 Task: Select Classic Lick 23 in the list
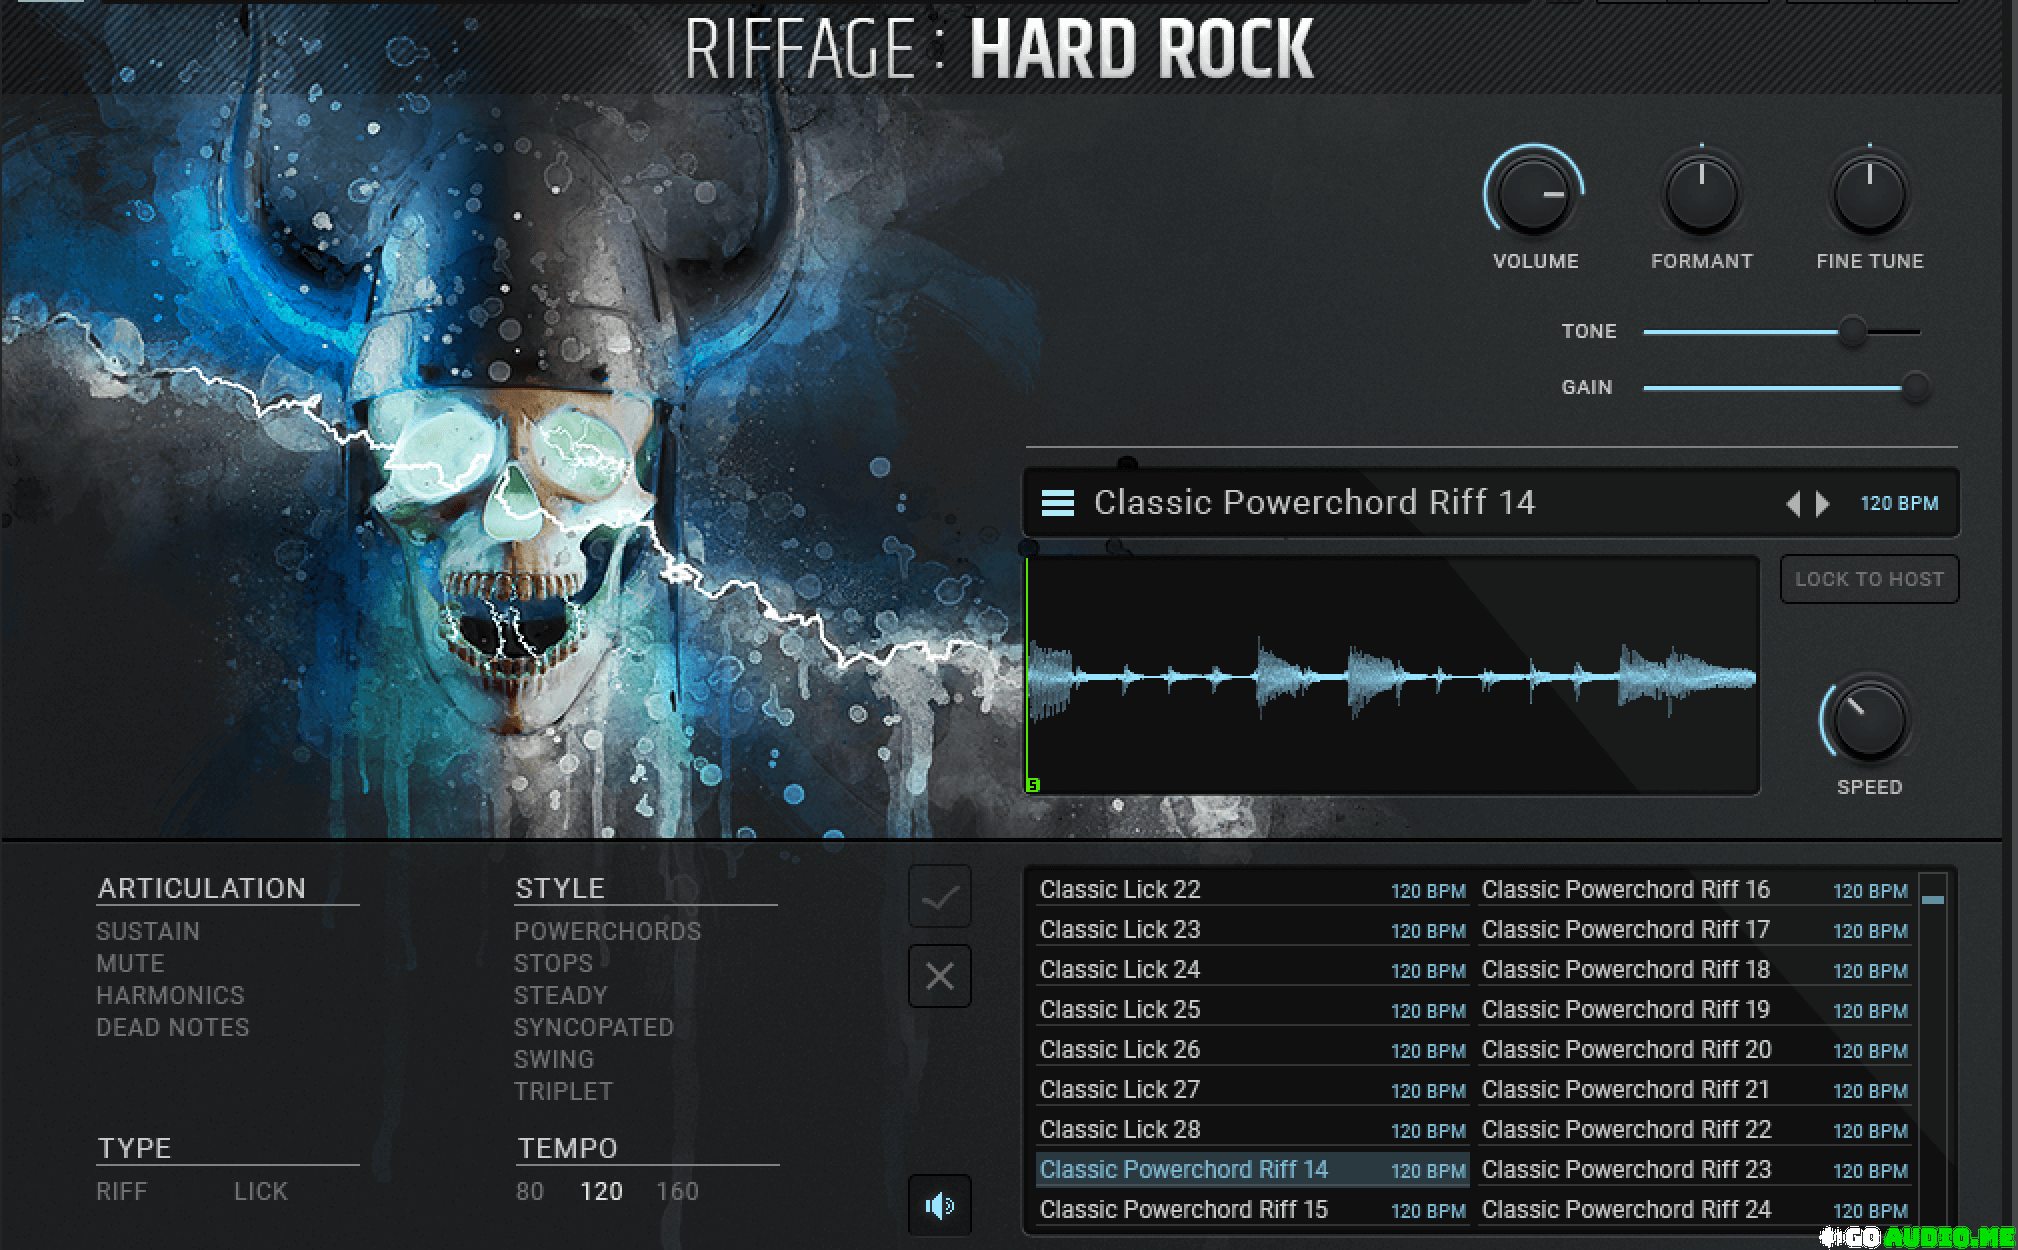pos(1252,929)
